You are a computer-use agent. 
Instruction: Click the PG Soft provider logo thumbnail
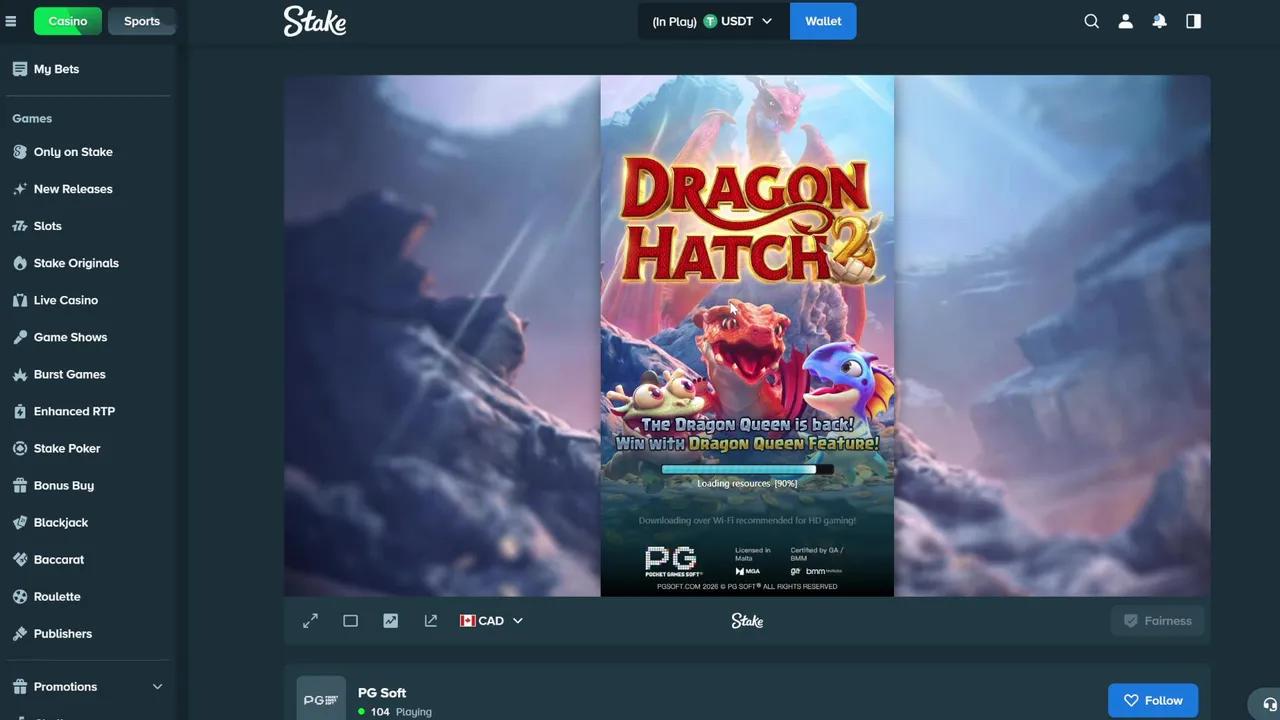[321, 700]
